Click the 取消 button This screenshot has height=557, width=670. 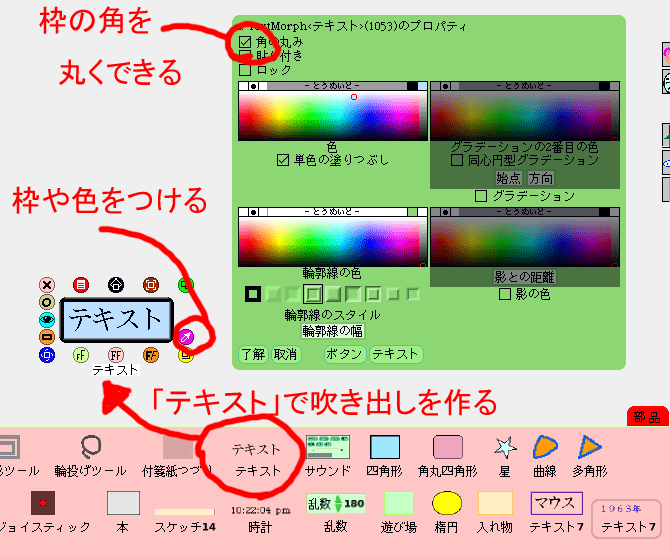click(x=286, y=354)
